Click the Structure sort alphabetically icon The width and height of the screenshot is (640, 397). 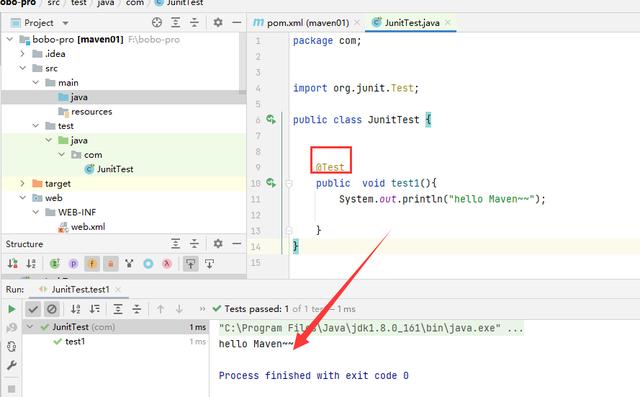coord(31,264)
